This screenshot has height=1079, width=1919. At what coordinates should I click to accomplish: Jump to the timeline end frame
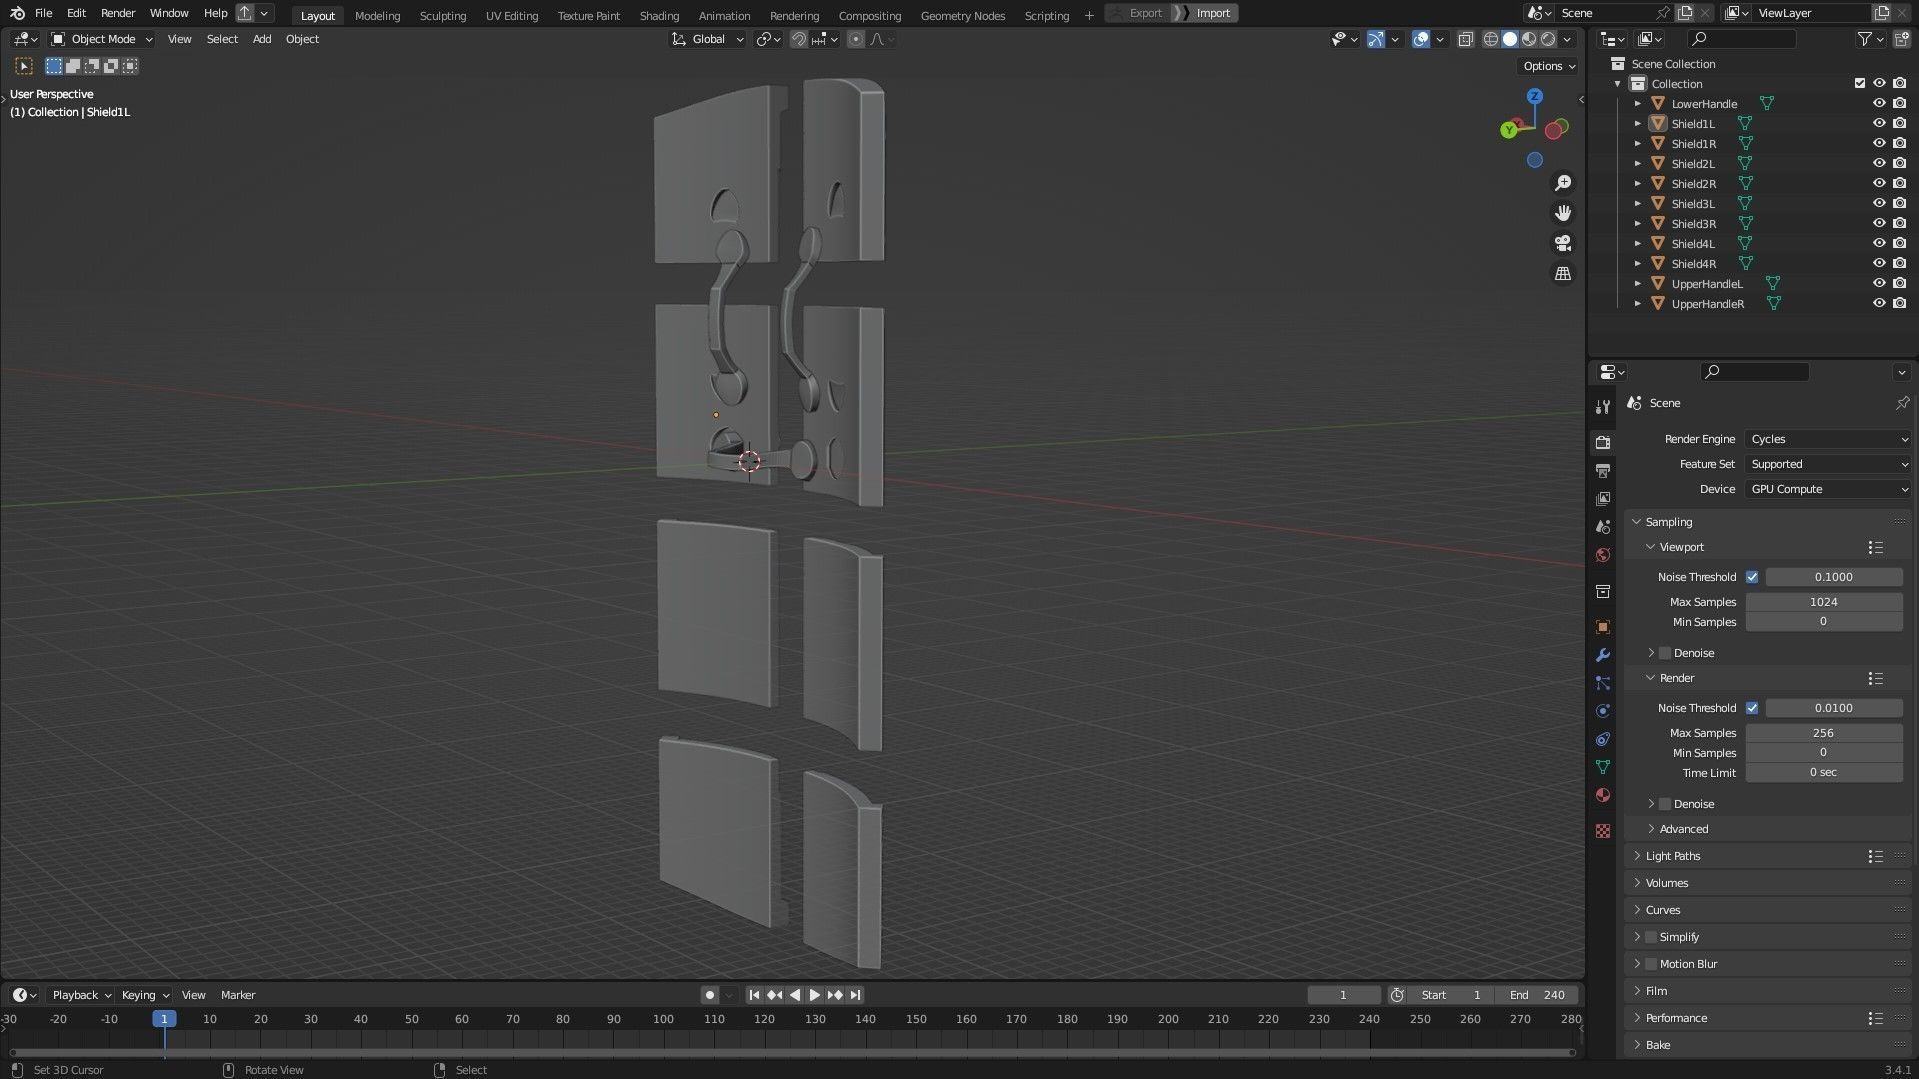855,995
